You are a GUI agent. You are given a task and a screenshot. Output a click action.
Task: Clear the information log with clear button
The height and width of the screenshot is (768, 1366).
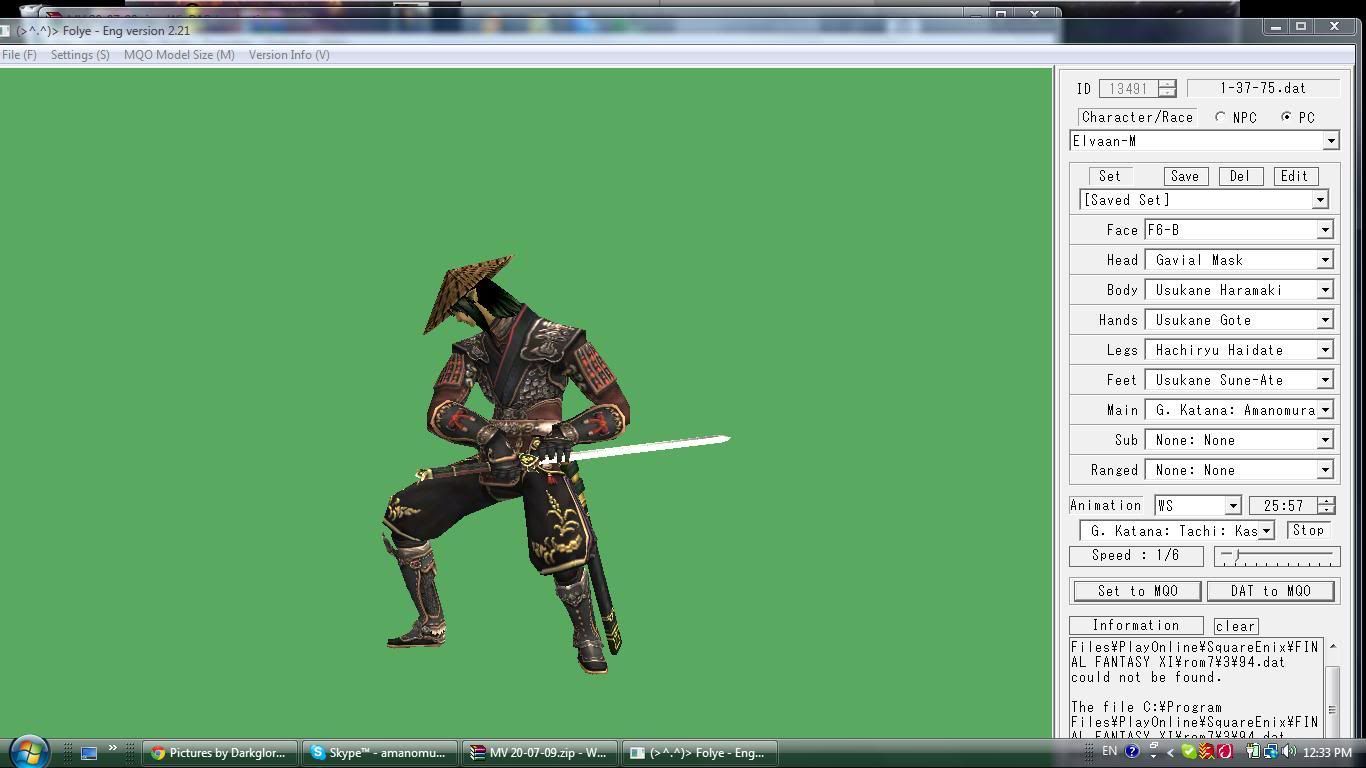pyautogui.click(x=1235, y=626)
